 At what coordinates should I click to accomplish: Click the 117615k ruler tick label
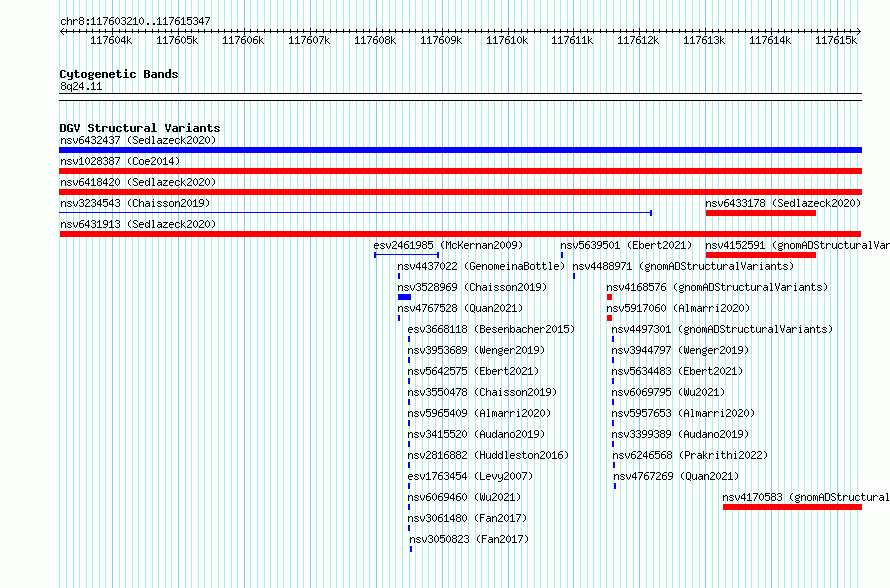point(836,40)
